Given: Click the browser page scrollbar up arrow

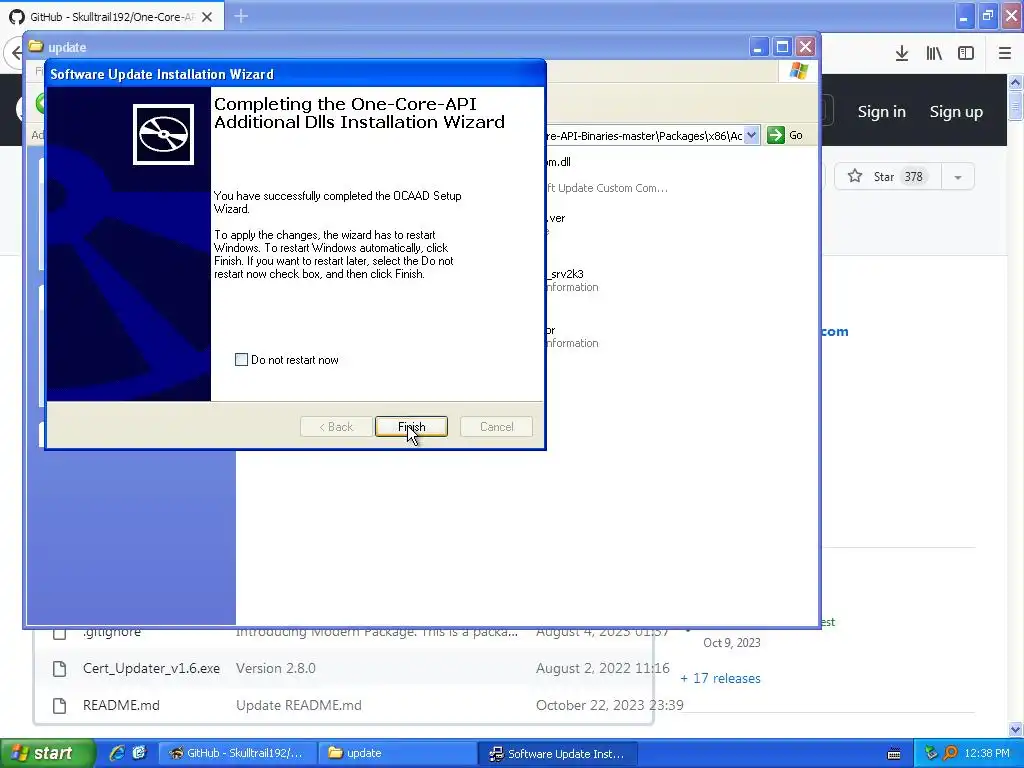Looking at the screenshot, I should tap(1016, 82).
